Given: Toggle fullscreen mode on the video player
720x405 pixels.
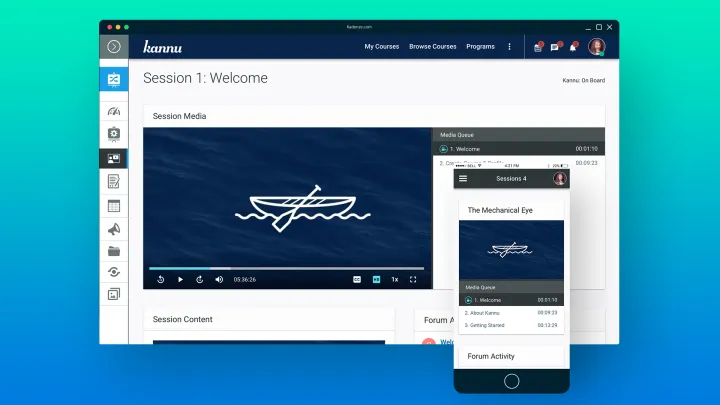Looking at the screenshot, I should click(x=413, y=279).
